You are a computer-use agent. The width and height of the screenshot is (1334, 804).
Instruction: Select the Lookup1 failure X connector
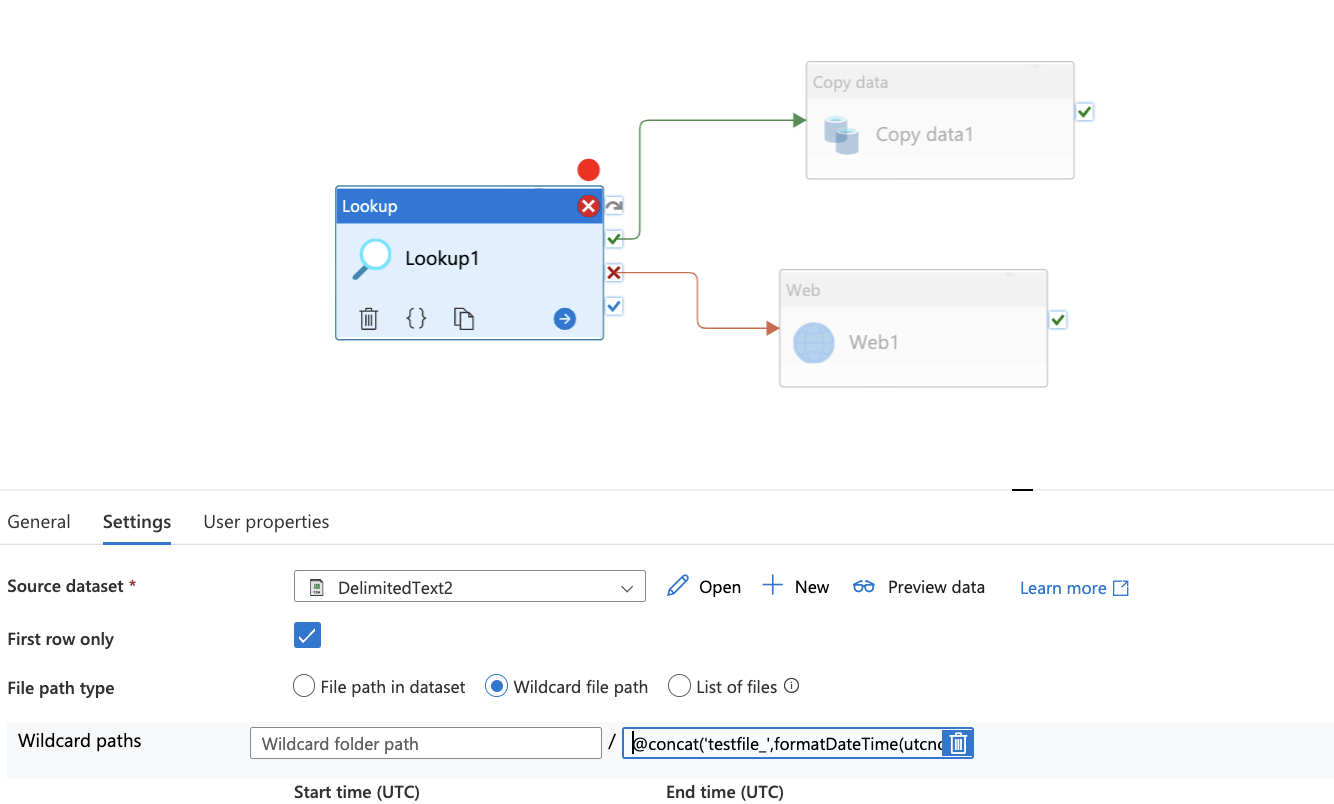click(x=614, y=272)
